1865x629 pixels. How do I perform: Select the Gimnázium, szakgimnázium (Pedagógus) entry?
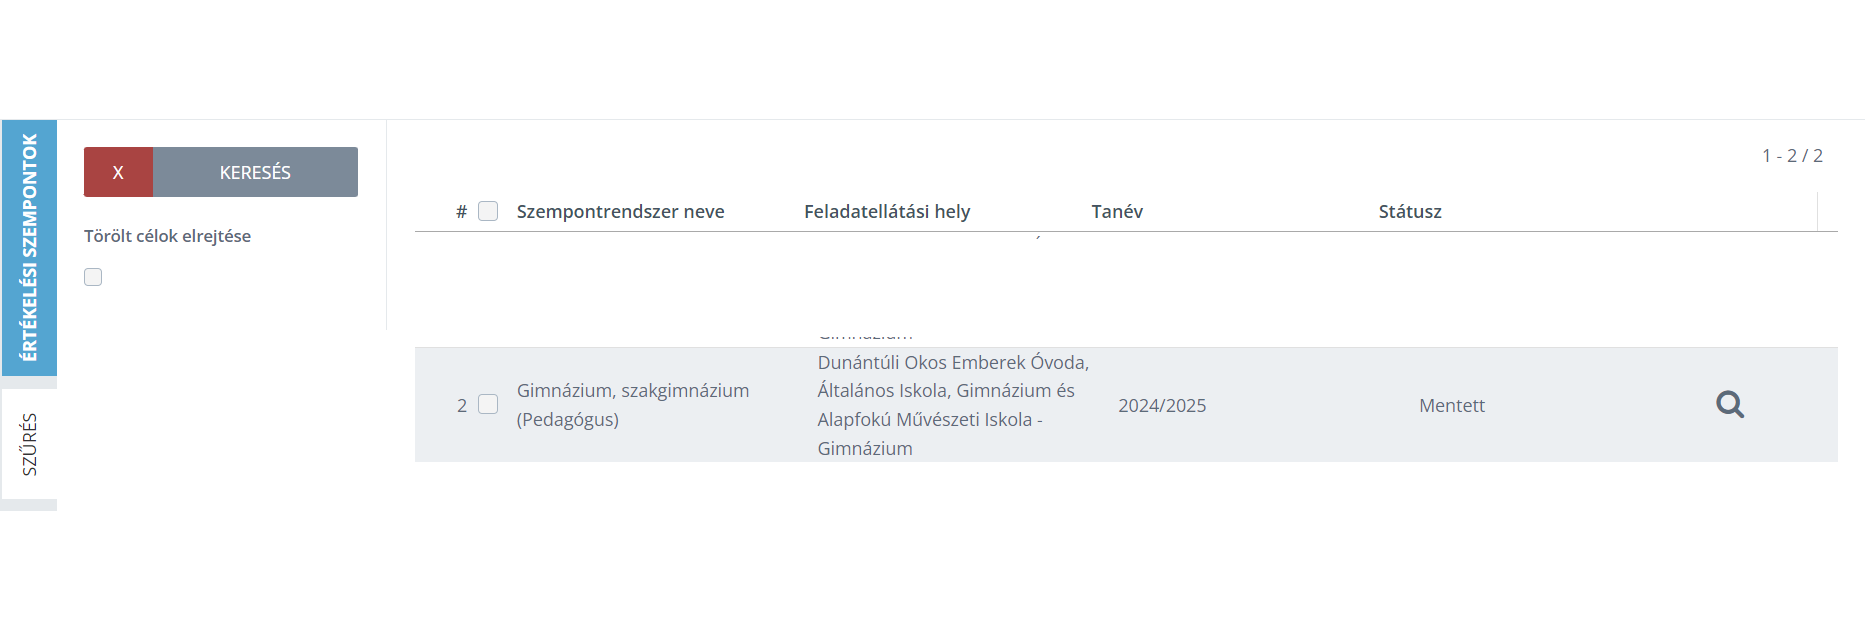633,405
